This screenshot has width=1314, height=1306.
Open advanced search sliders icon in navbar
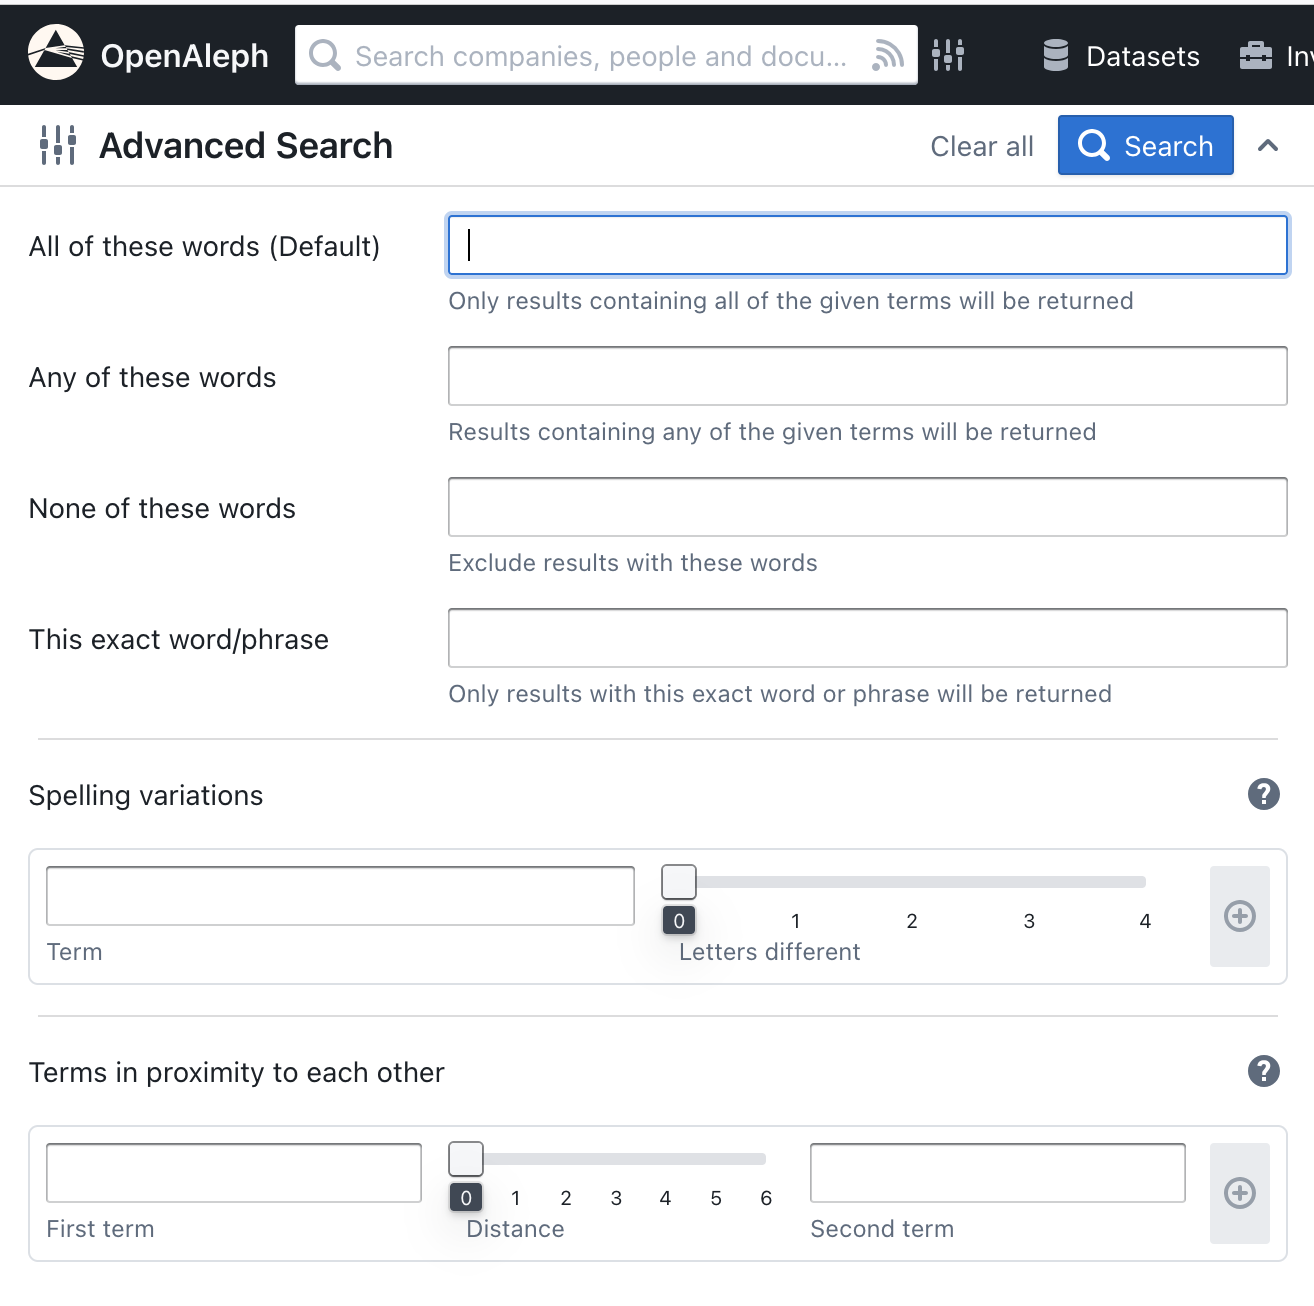[x=947, y=55]
